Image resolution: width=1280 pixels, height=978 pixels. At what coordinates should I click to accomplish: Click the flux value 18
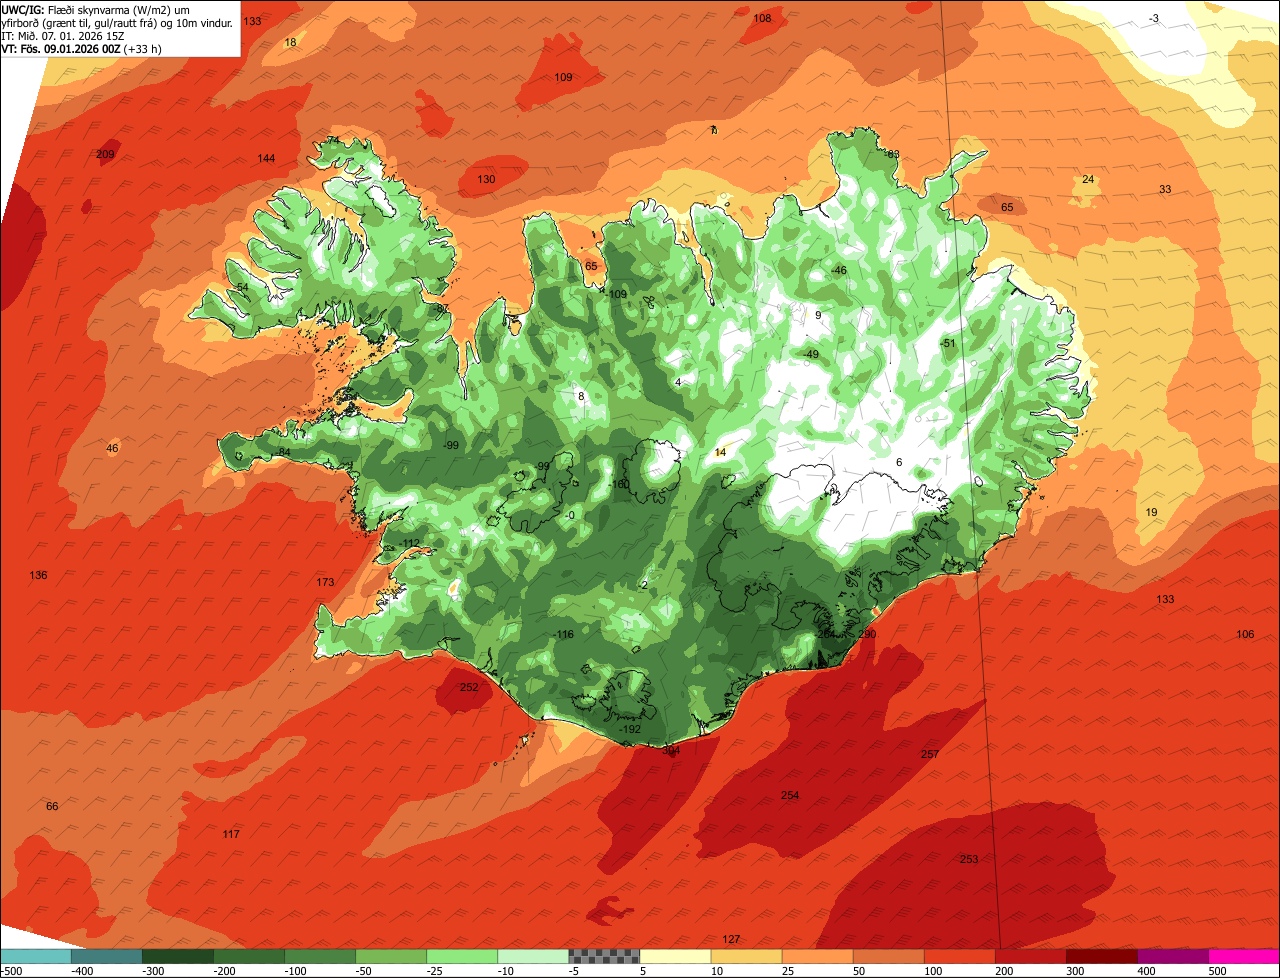point(290,42)
